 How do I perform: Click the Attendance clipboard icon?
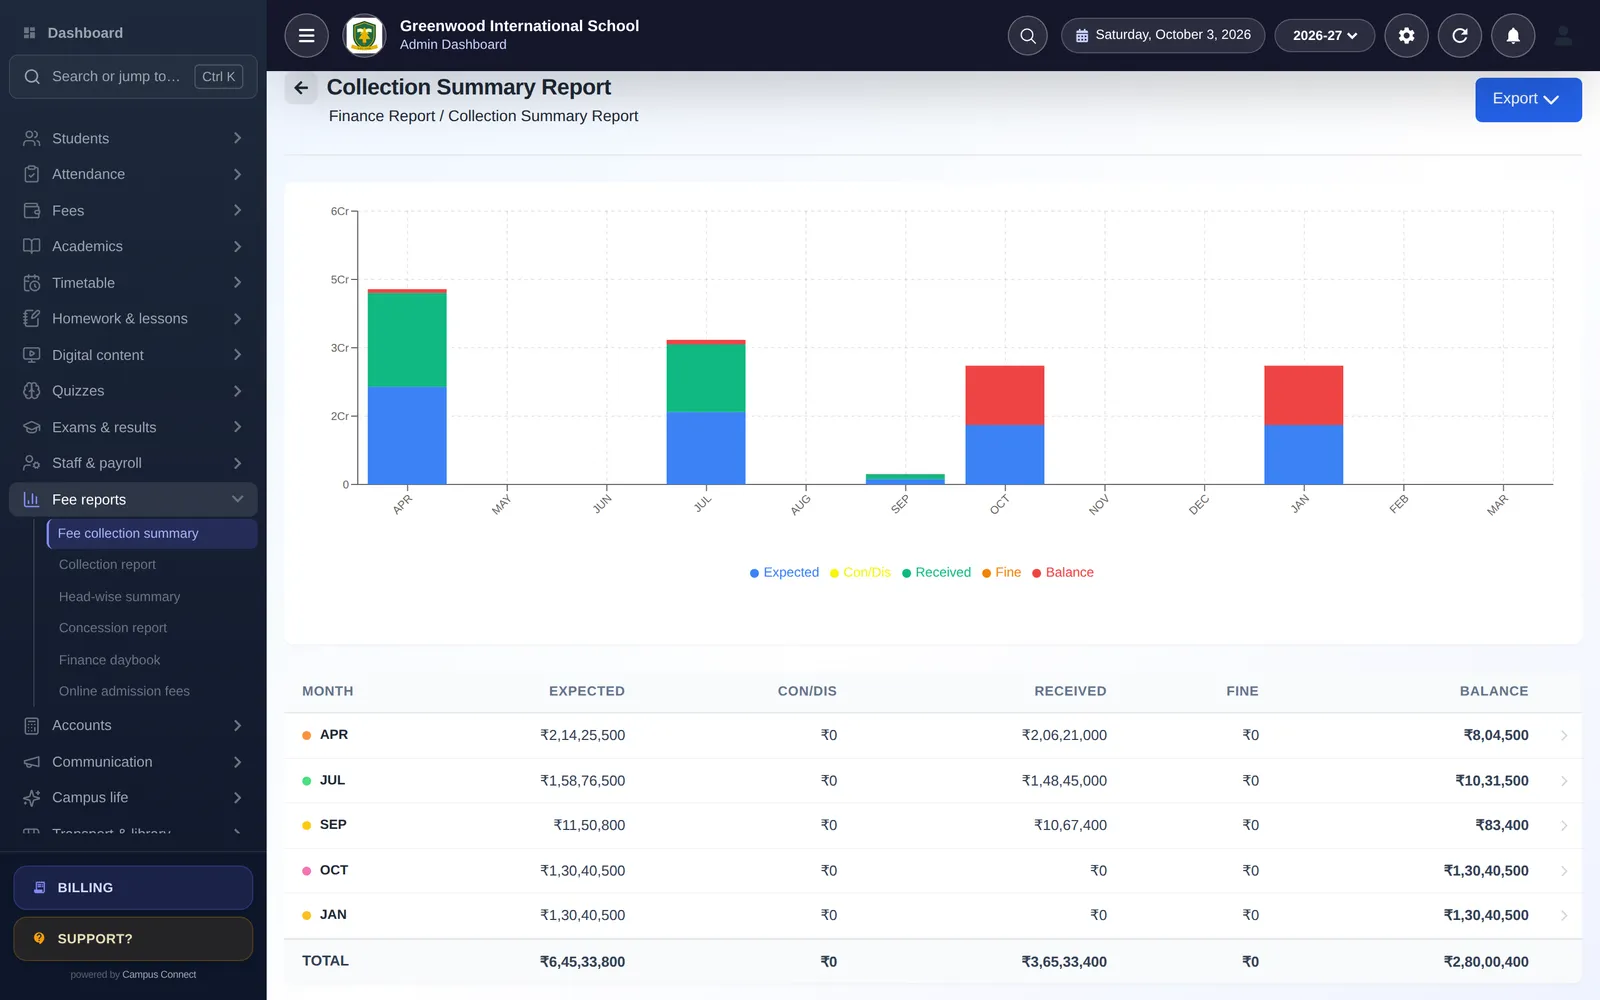coord(32,174)
